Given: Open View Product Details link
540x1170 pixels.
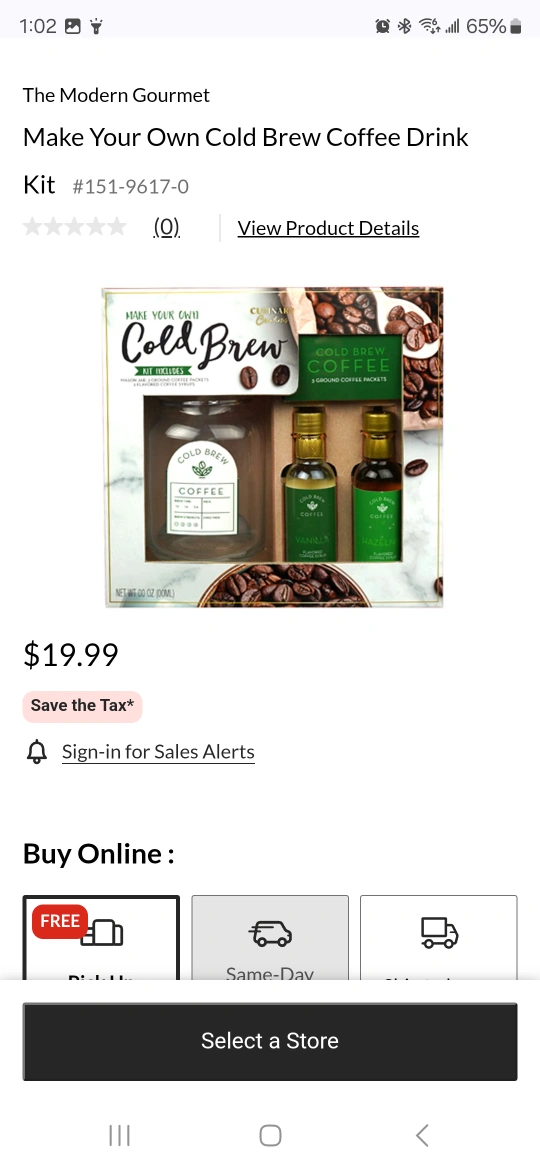Looking at the screenshot, I should pyautogui.click(x=328, y=228).
